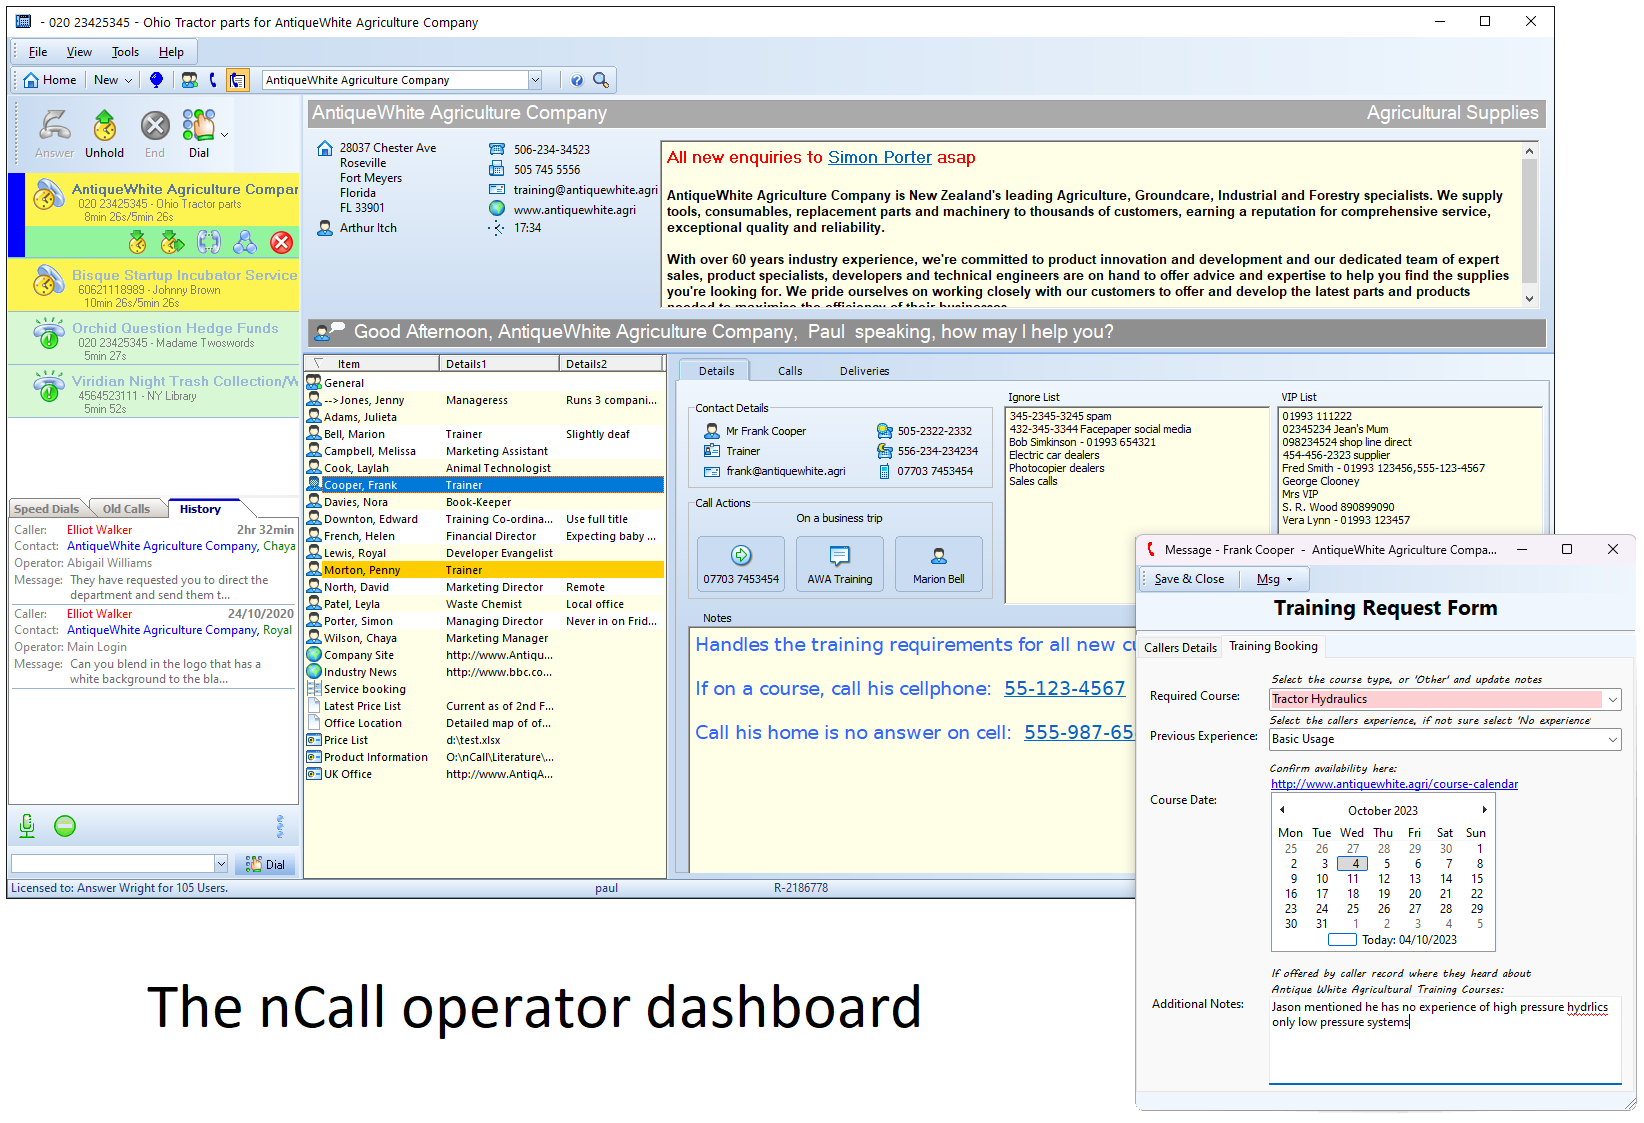Click the conference nodes icon on active call

click(x=245, y=242)
